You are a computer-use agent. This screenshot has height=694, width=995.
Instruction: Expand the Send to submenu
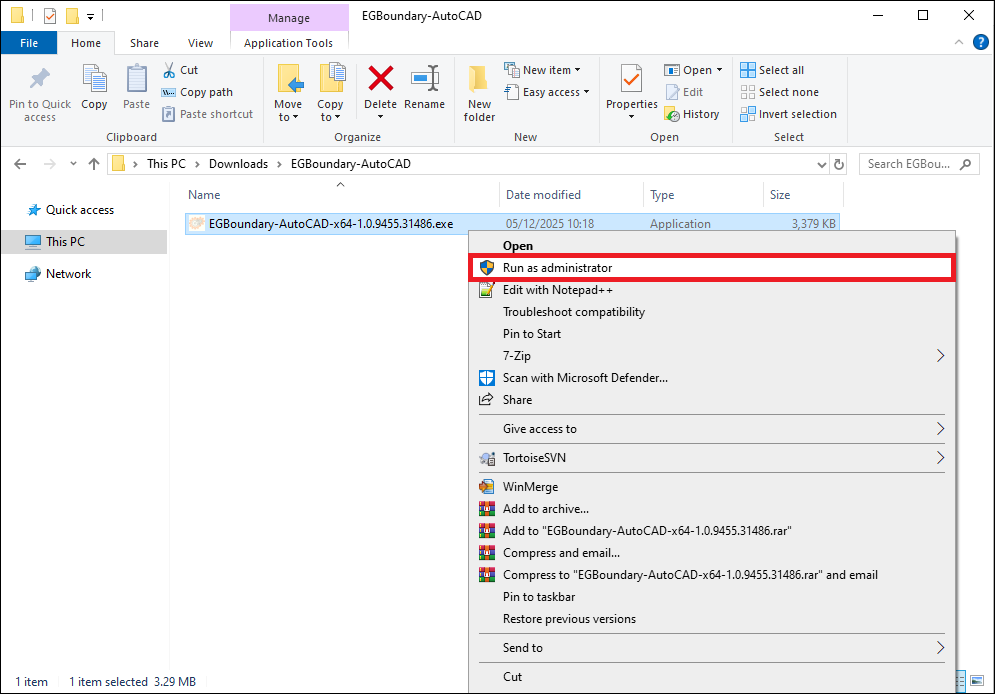pos(711,648)
